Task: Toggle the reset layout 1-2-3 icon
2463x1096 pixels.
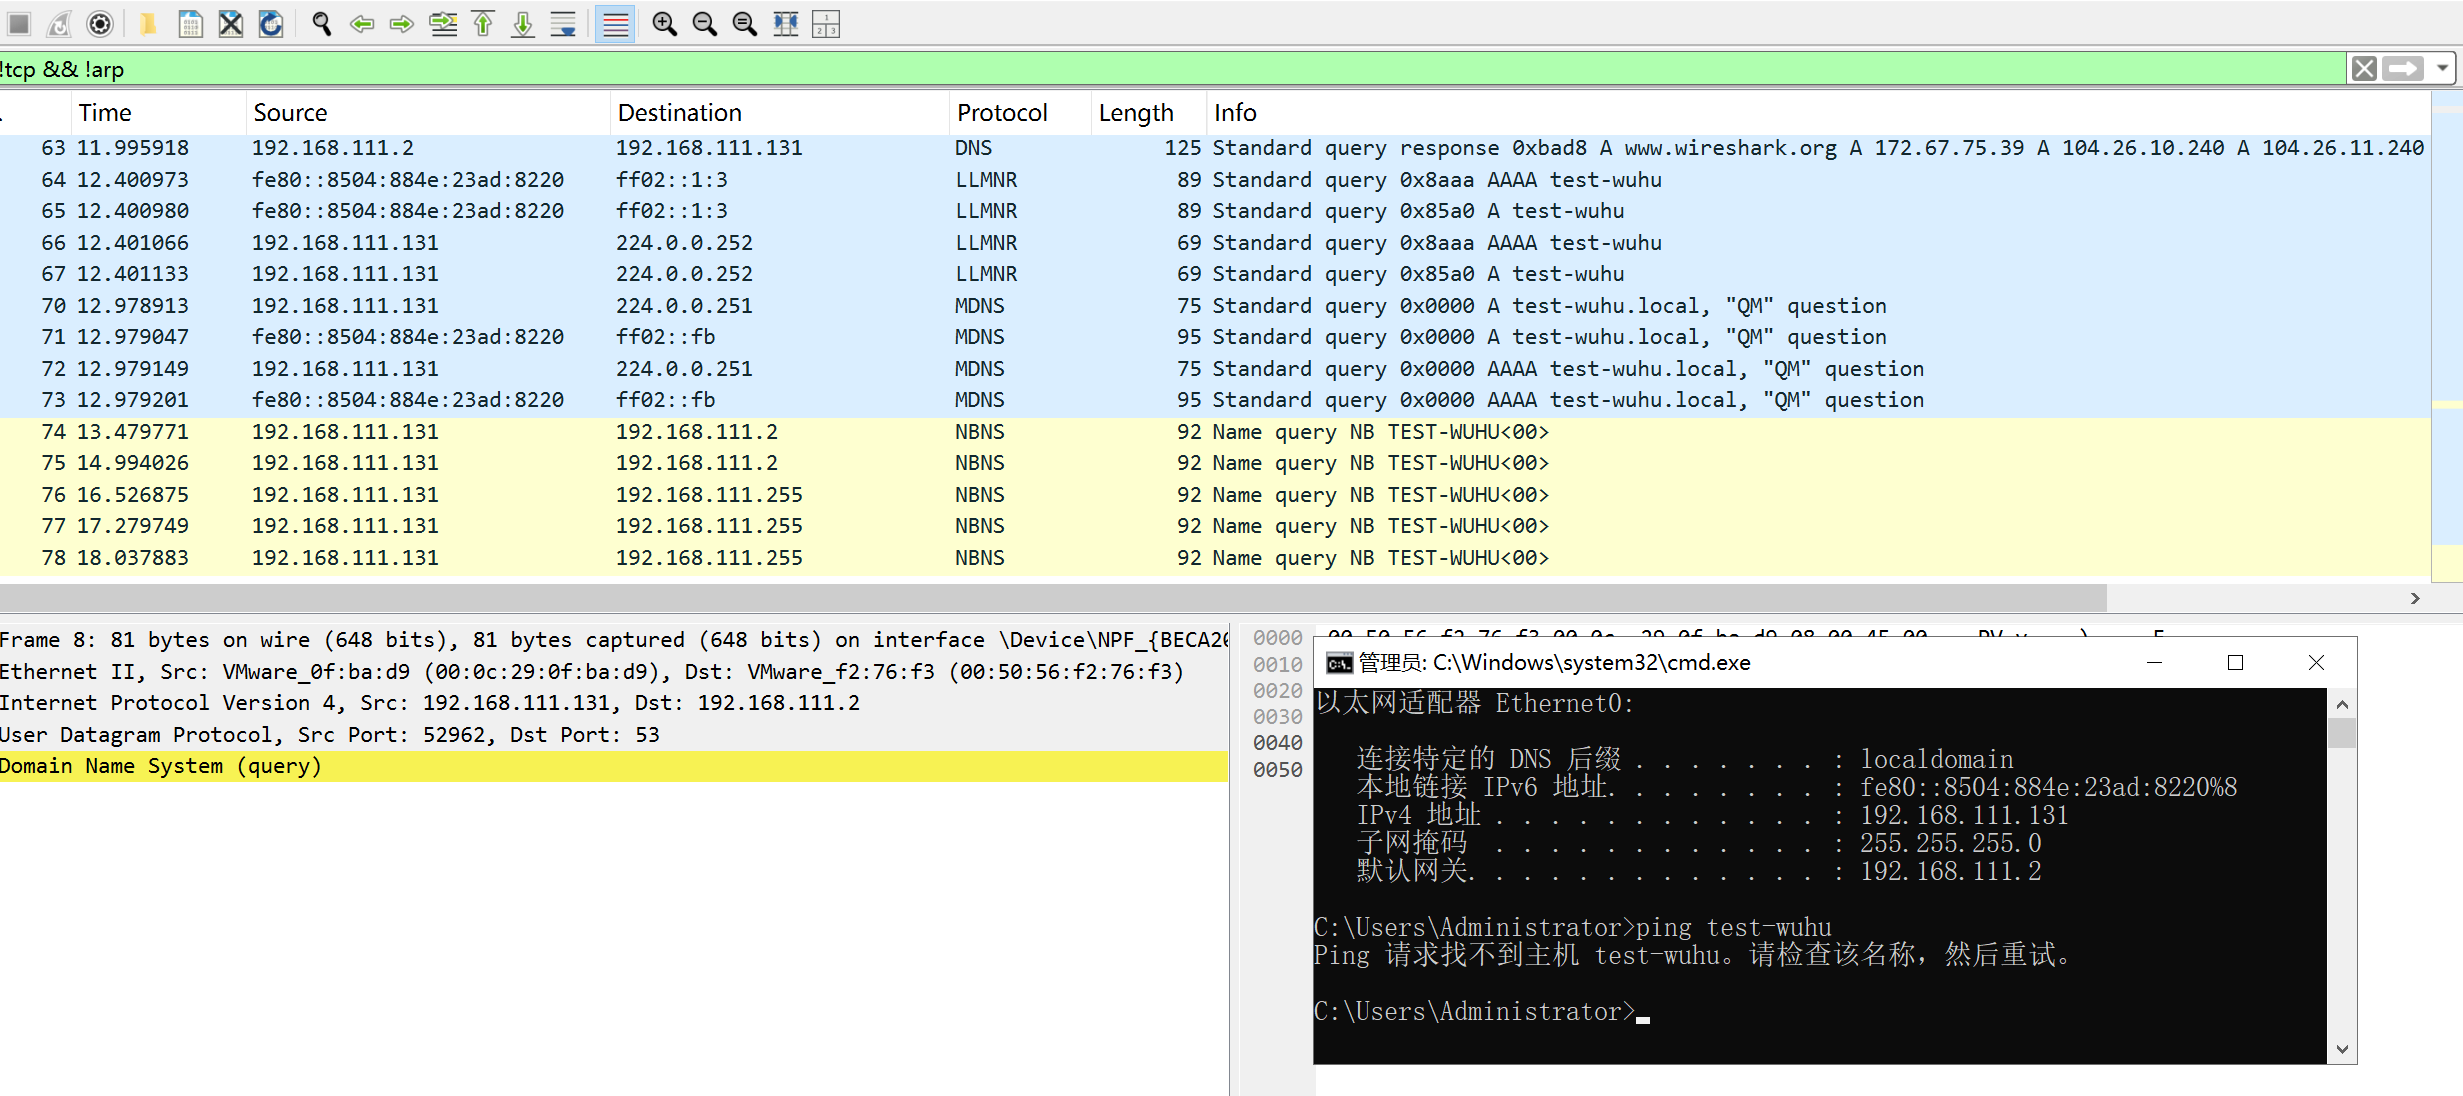Action: 826,23
